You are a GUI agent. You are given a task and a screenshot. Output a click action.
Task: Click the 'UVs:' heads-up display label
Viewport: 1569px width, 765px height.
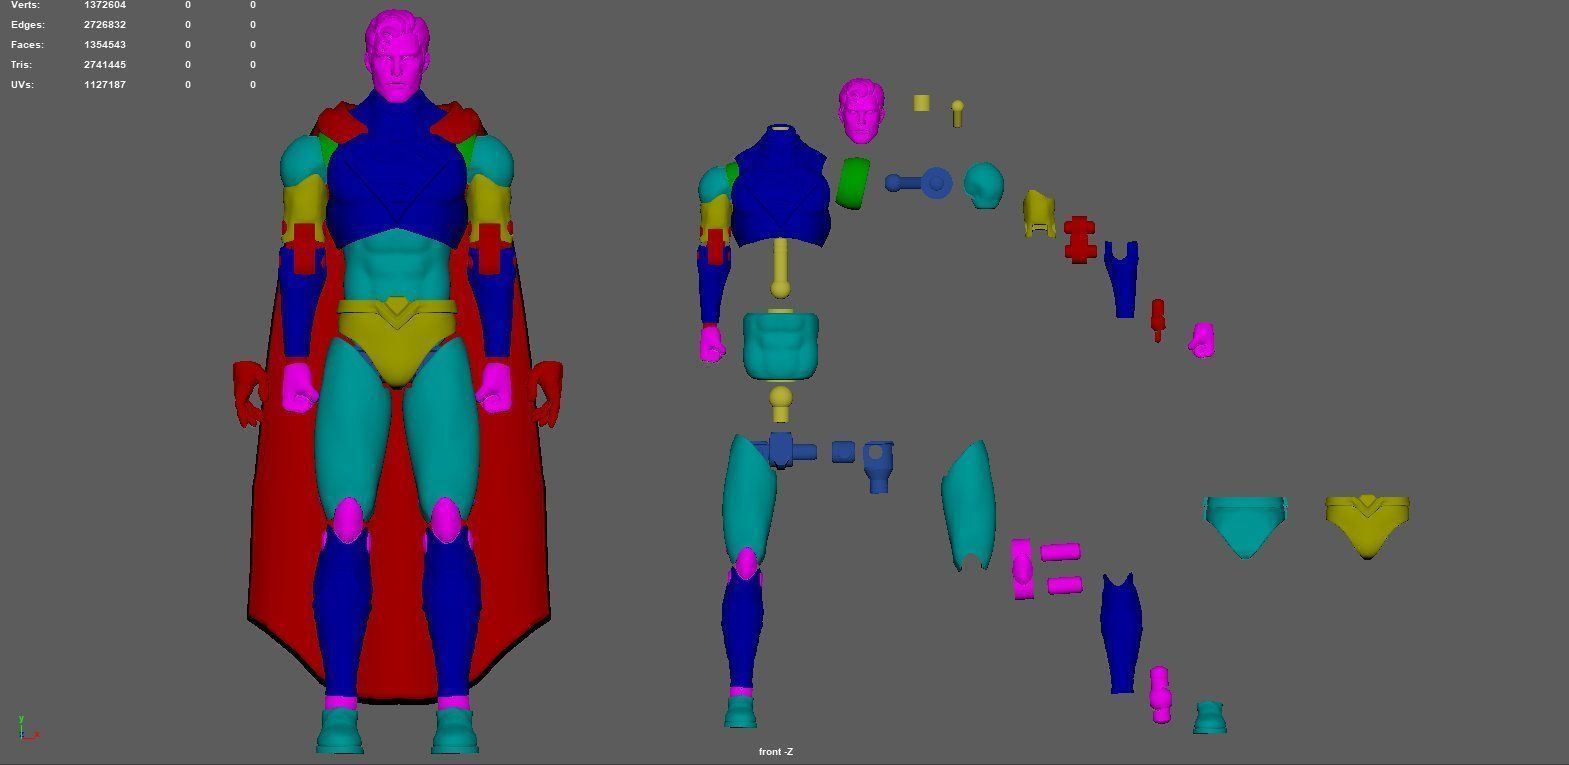22,85
